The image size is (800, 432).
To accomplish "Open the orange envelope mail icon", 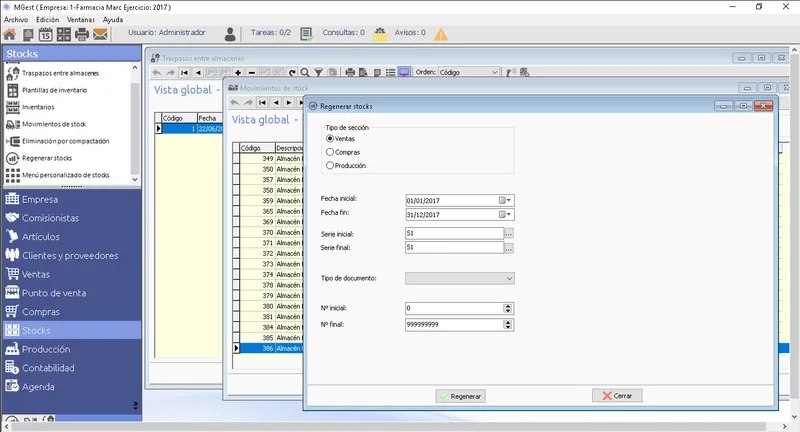I will (101, 35).
